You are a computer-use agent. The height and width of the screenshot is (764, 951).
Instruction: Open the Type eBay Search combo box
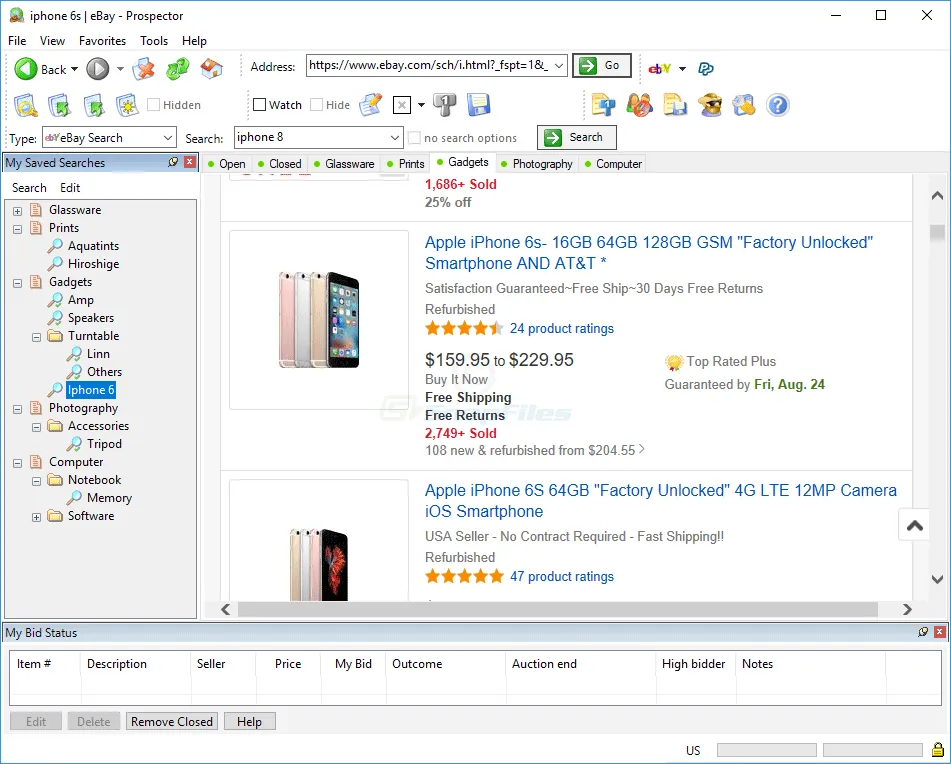(x=109, y=138)
